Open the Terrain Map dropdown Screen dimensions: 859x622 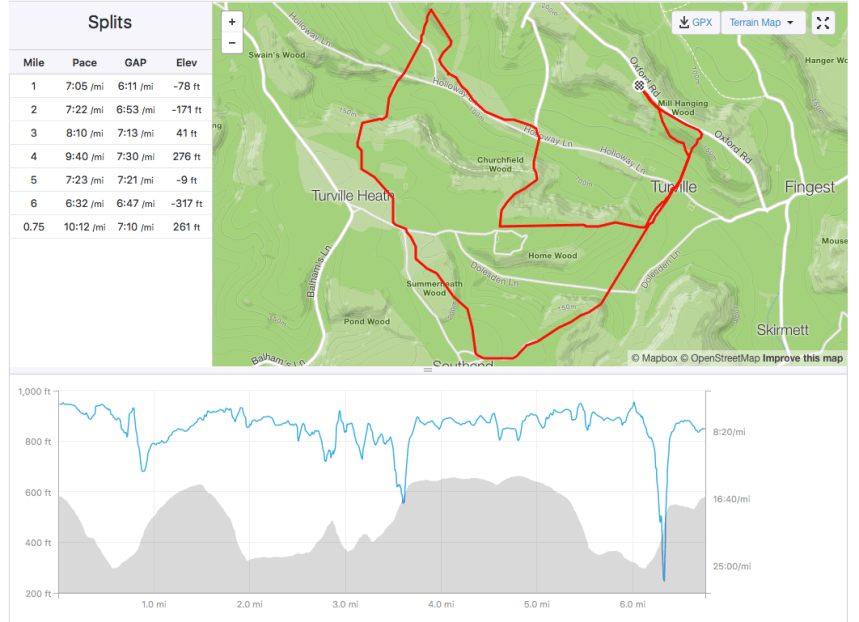point(761,23)
